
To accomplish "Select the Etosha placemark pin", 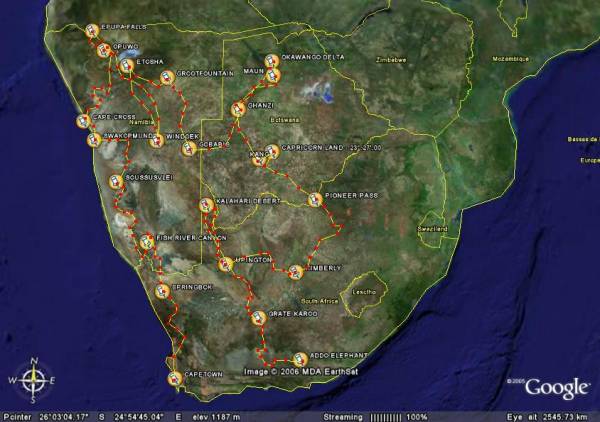I will [x=126, y=66].
